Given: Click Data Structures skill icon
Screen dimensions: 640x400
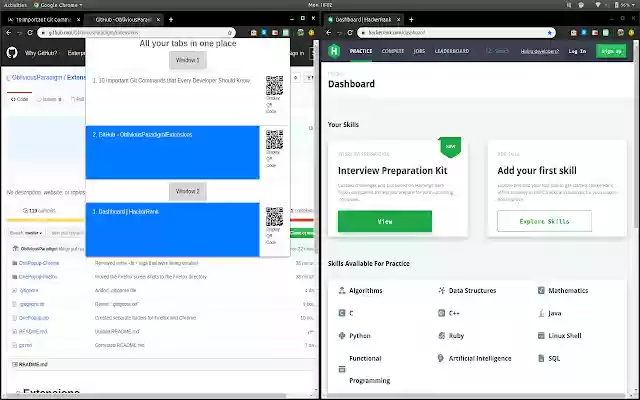Looking at the screenshot, I should pos(441,290).
